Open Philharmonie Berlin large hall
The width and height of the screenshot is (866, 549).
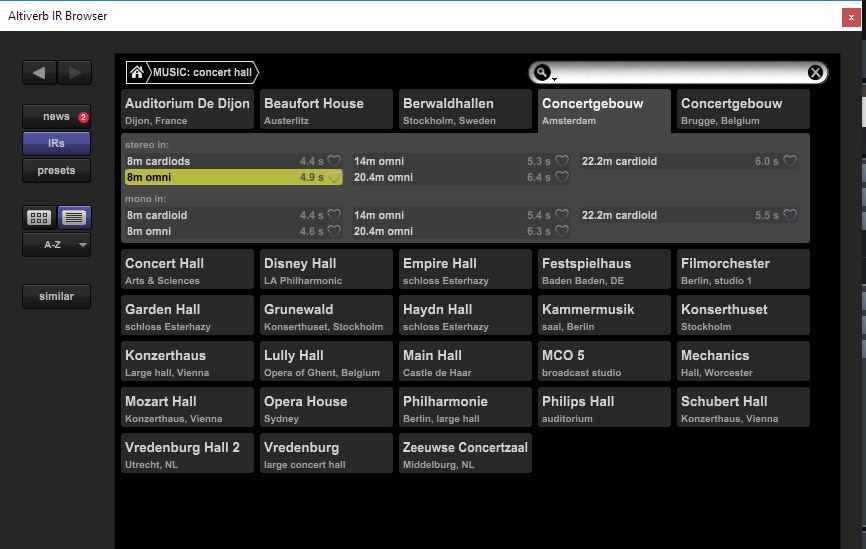pos(465,407)
